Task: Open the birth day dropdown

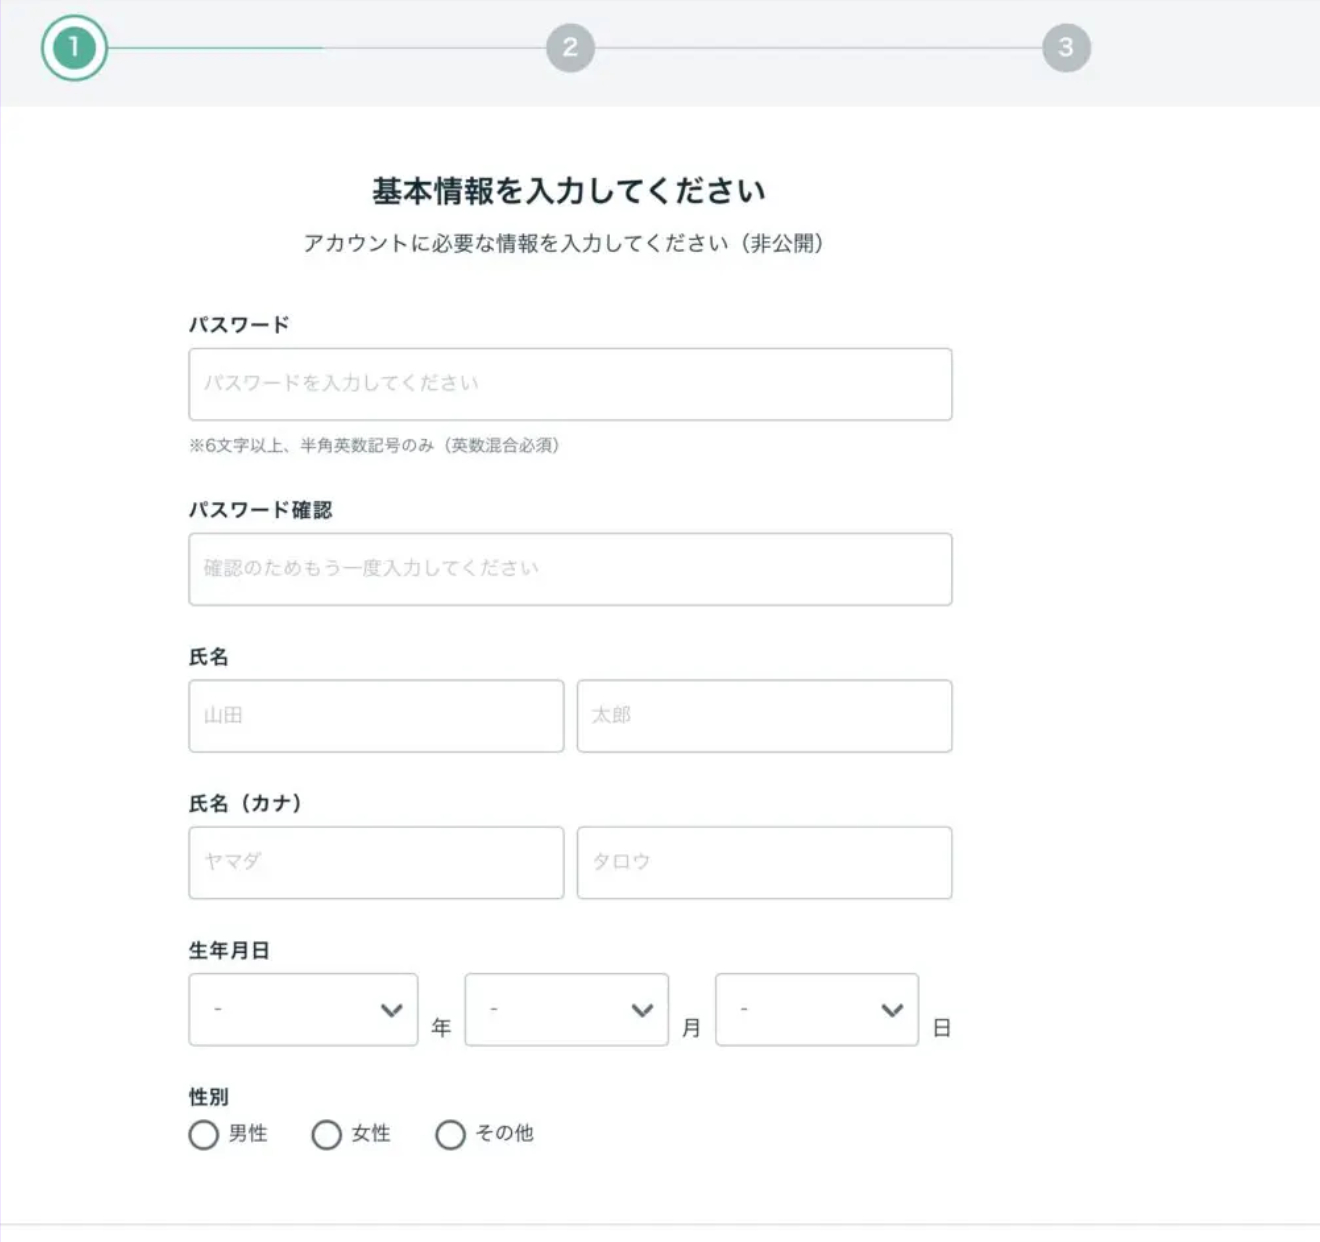Action: tap(816, 1010)
